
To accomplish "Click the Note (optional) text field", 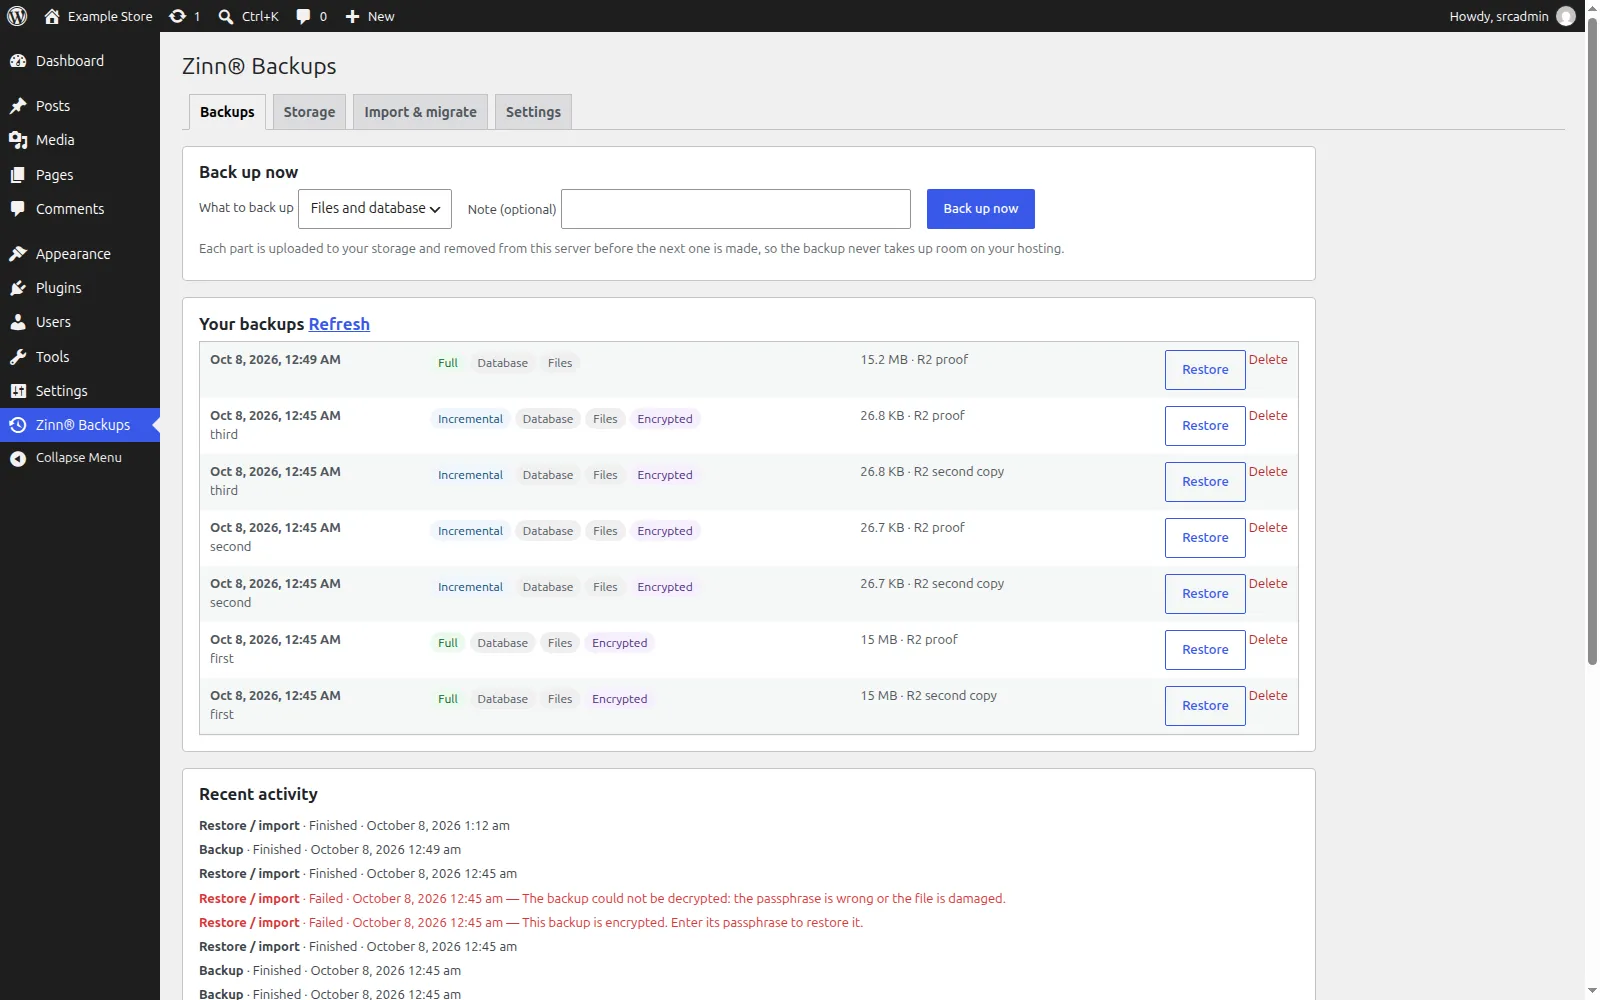I will coord(736,209).
